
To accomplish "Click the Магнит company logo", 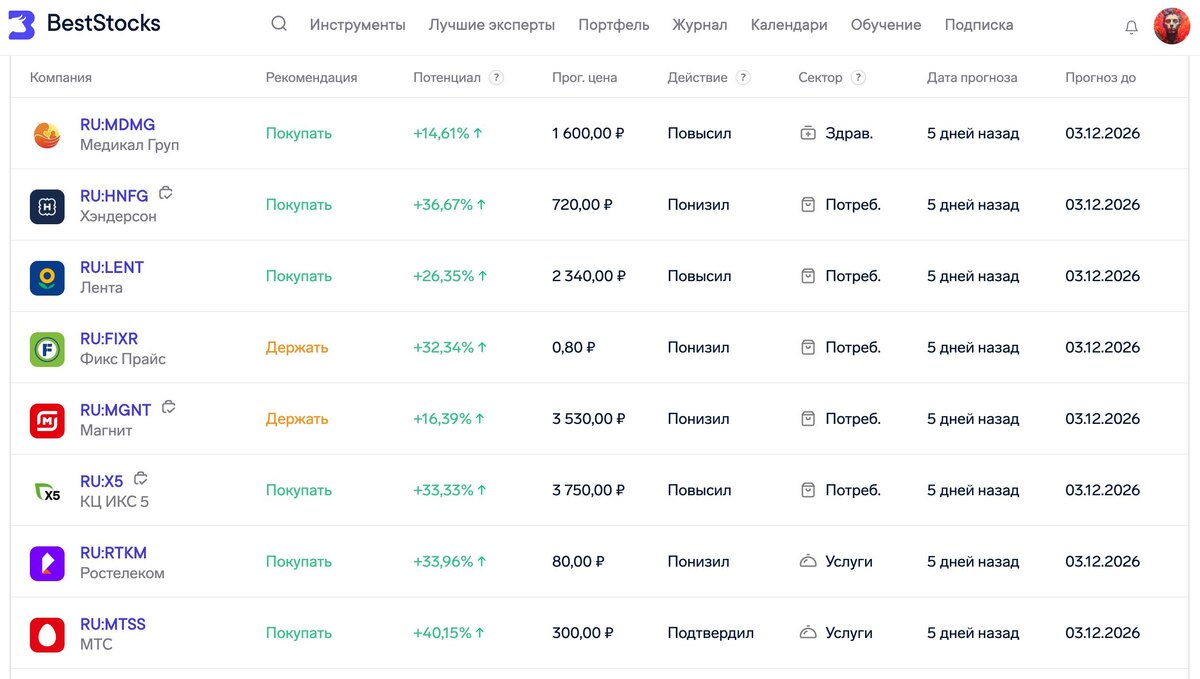I will [47, 421].
